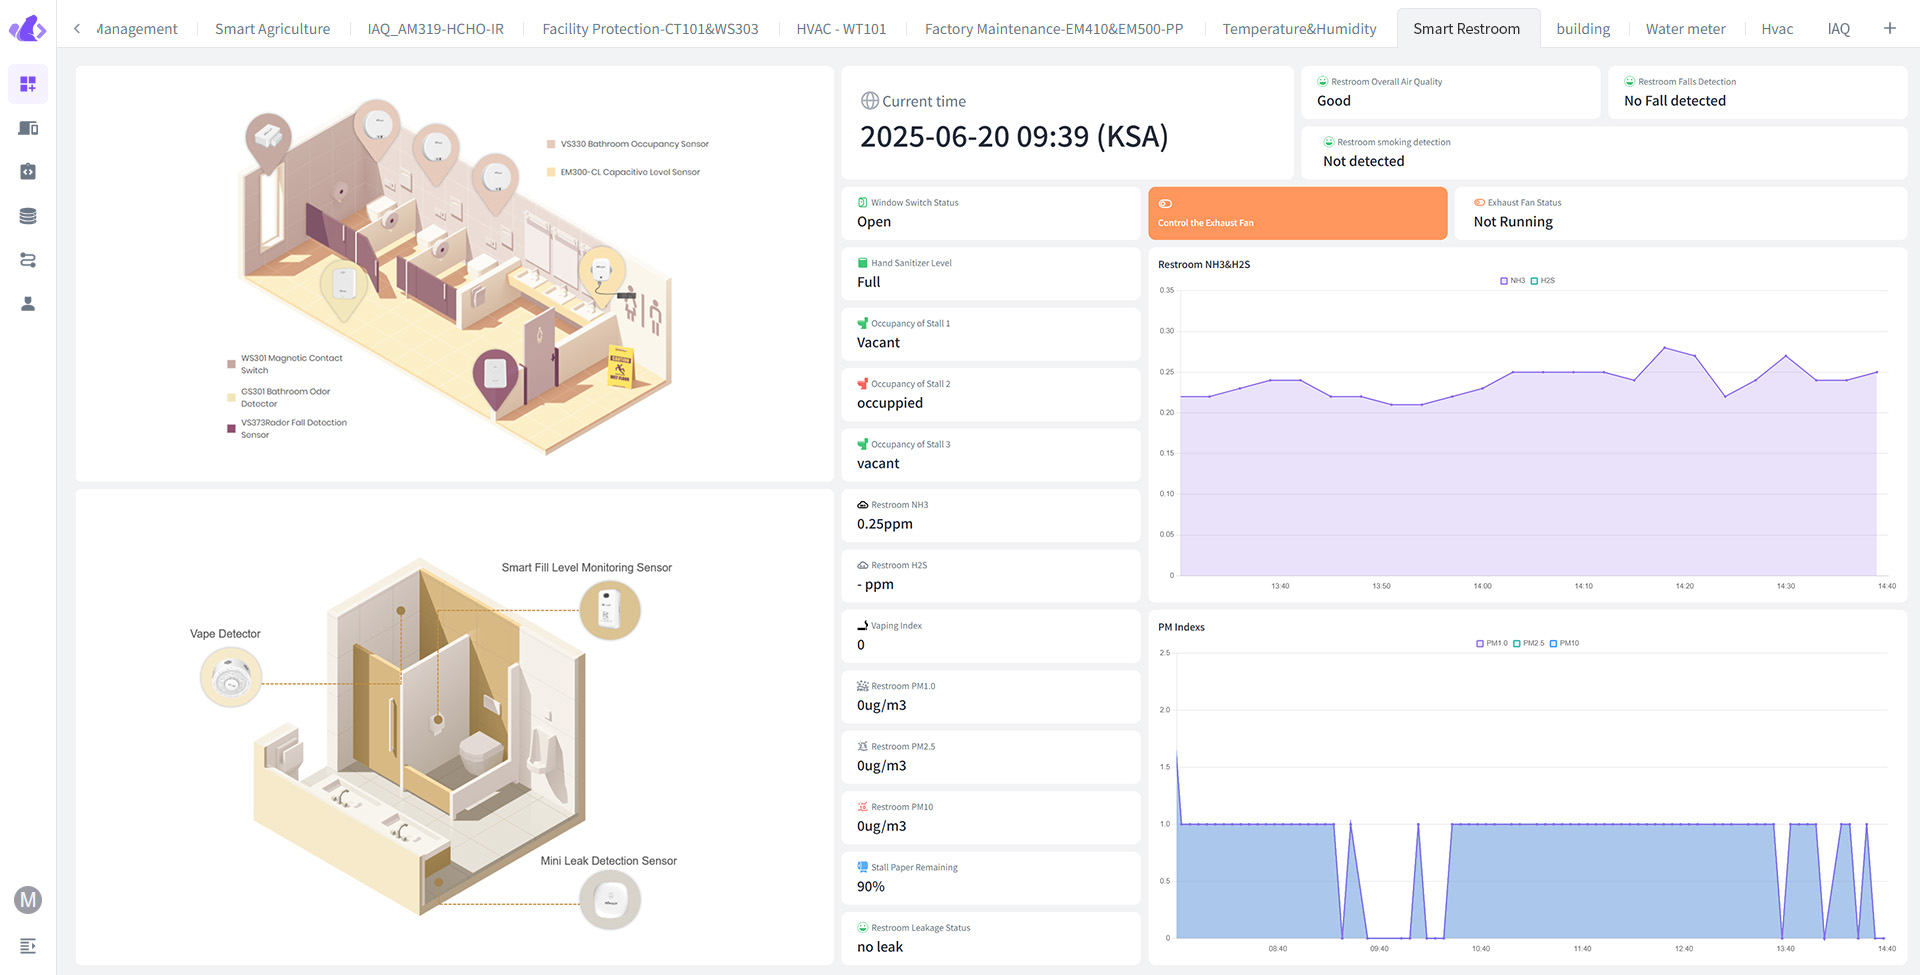Switch to the Smart Agriculture tab
This screenshot has height=975, width=1920.
click(272, 29)
